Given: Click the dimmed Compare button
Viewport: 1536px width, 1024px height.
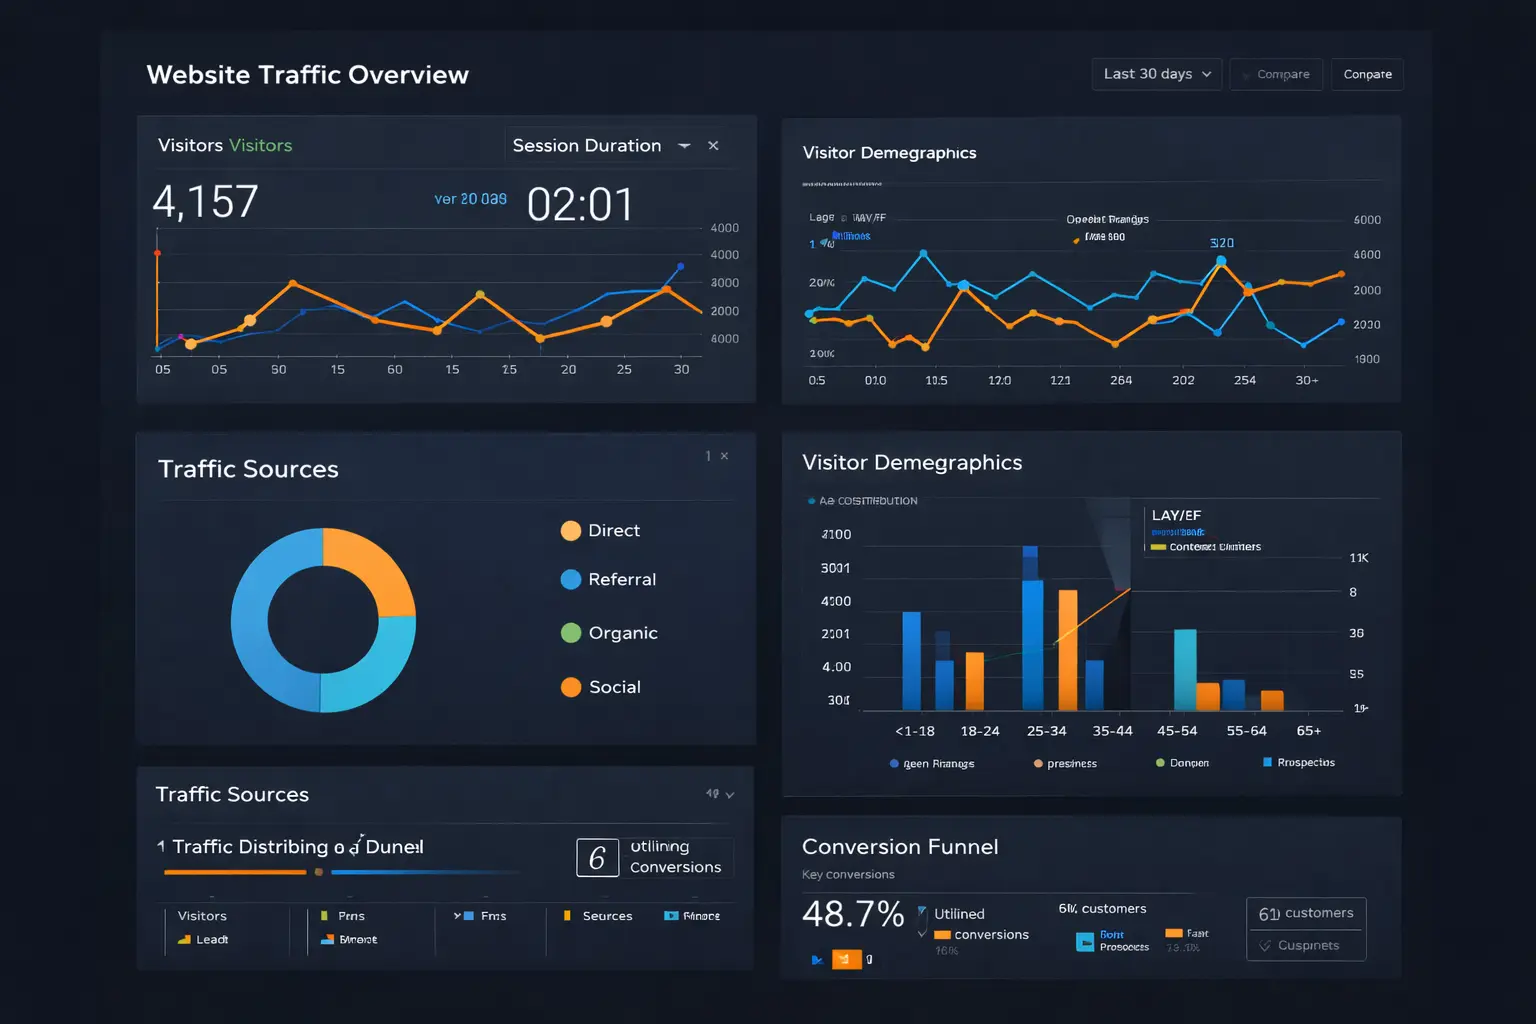Looking at the screenshot, I should tap(1276, 74).
